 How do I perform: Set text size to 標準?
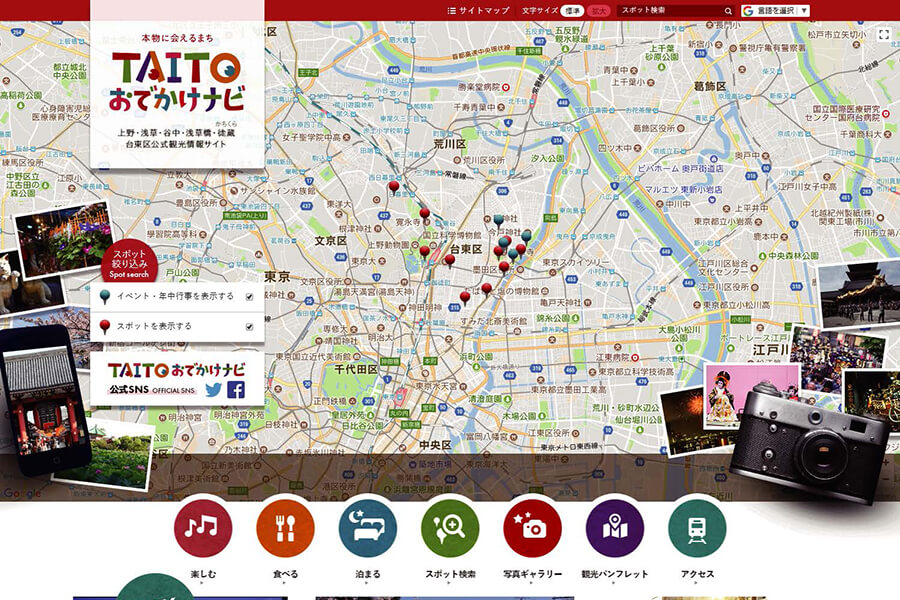tap(572, 11)
